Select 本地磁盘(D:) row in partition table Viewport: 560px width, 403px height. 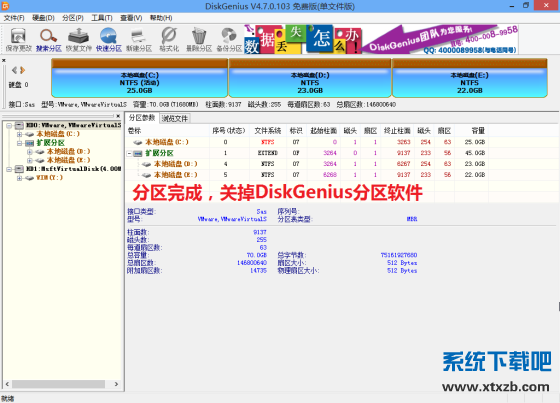308,164
